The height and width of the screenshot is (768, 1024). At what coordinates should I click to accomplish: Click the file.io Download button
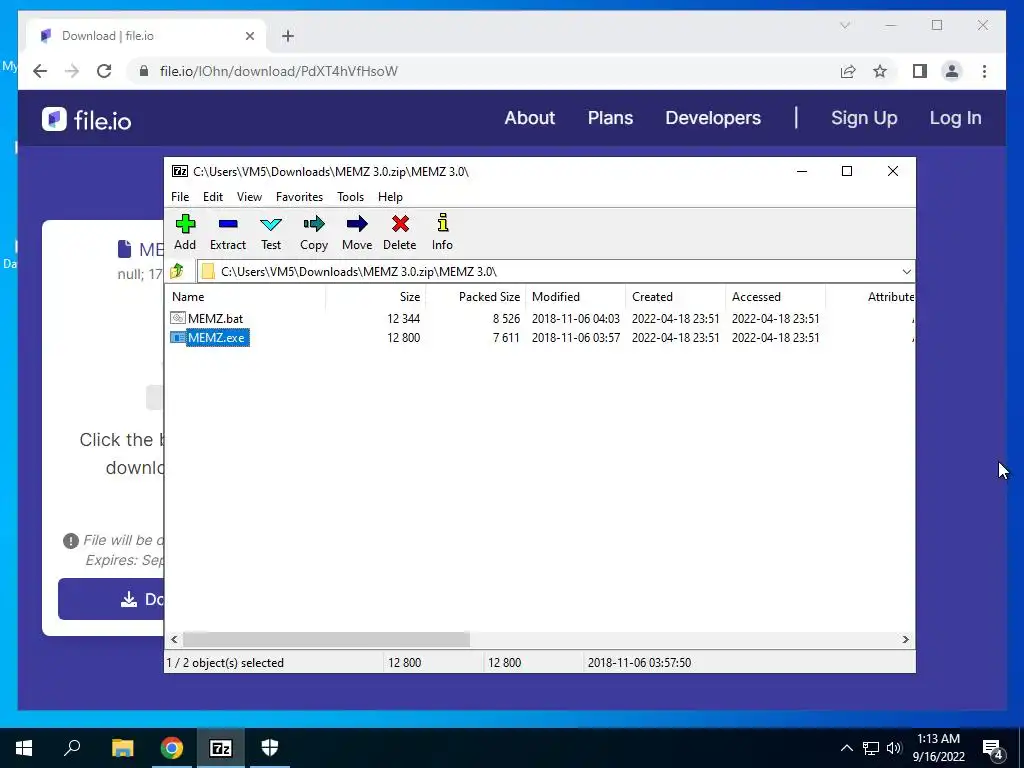pos(111,599)
